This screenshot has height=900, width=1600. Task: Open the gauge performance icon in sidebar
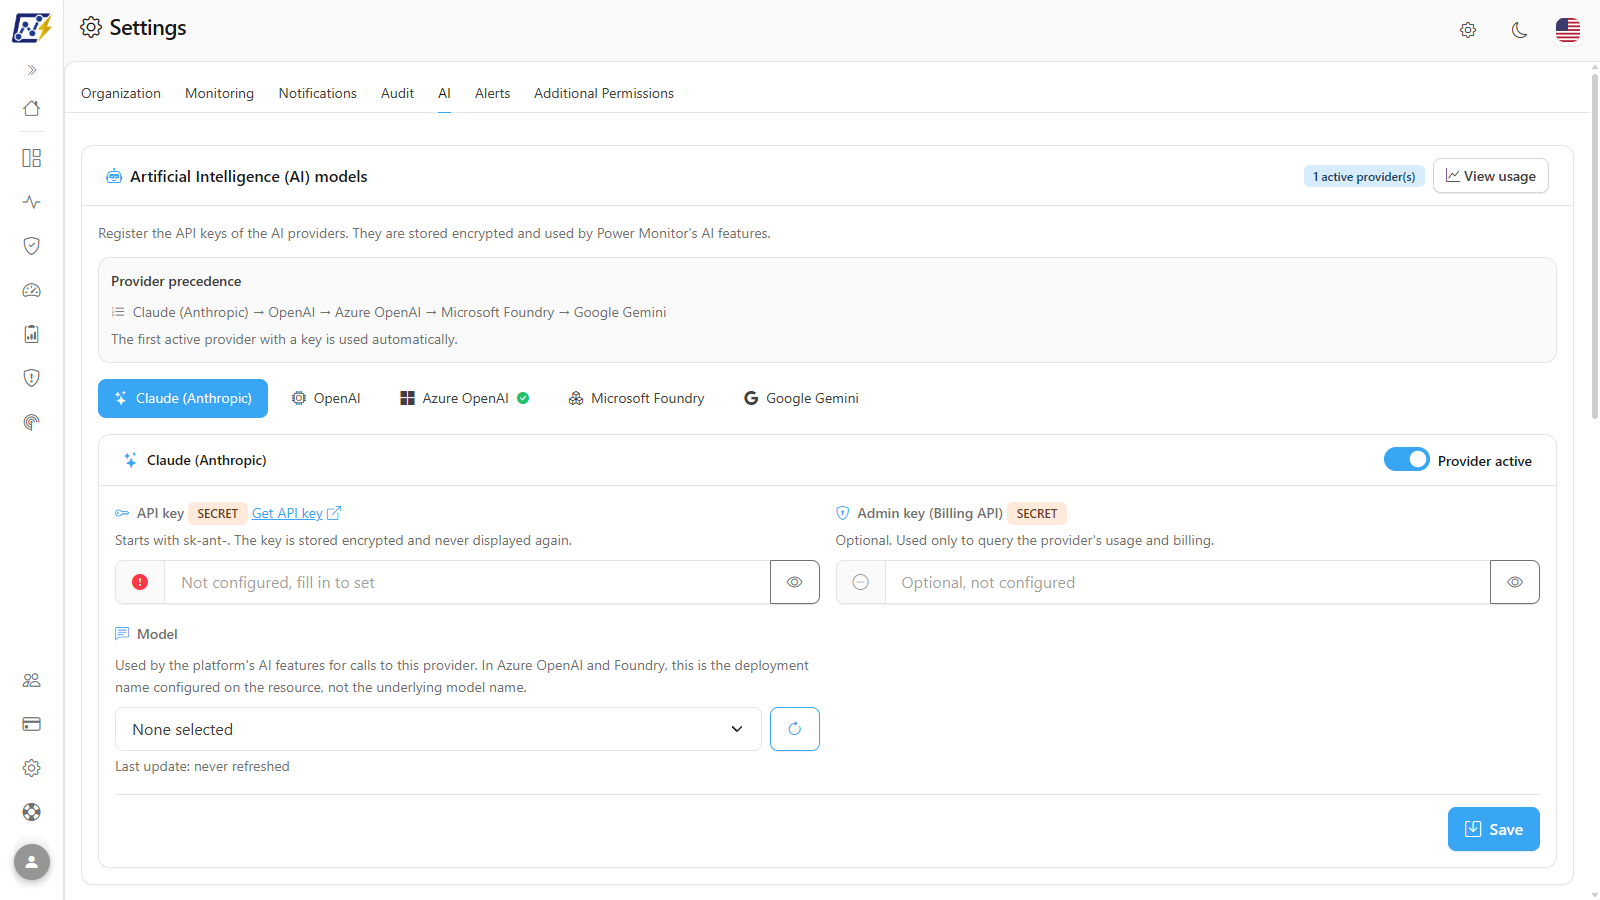coord(32,290)
